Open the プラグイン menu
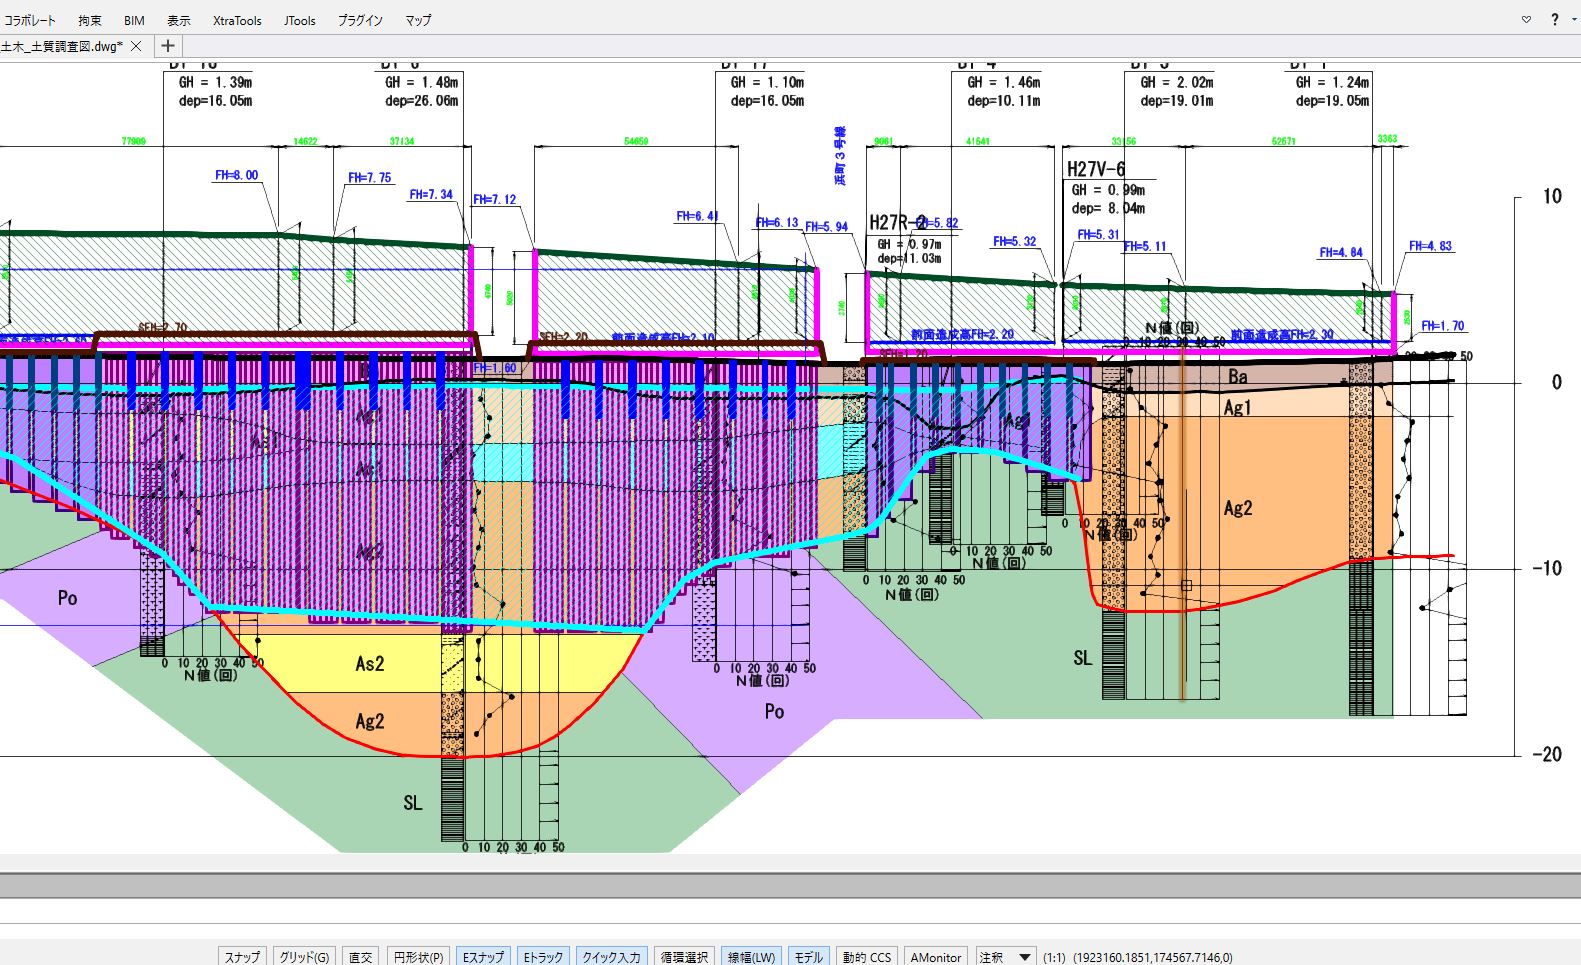 [x=360, y=20]
